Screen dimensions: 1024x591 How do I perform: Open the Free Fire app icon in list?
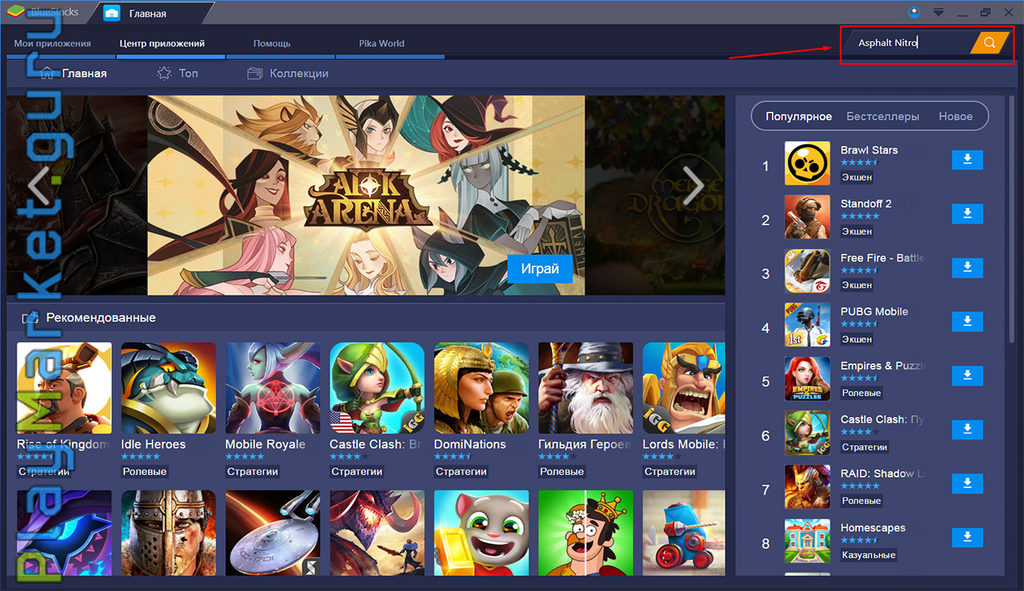click(x=807, y=270)
